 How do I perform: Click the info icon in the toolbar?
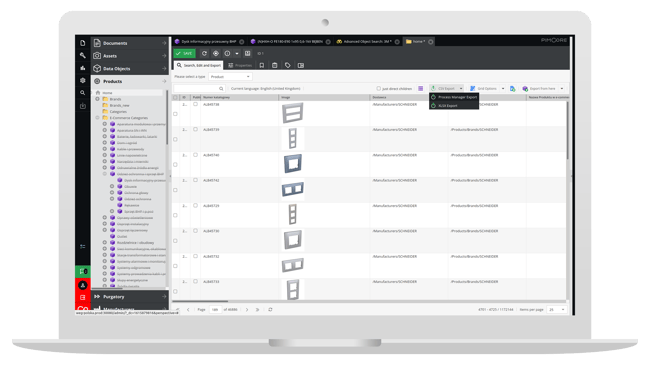227,54
